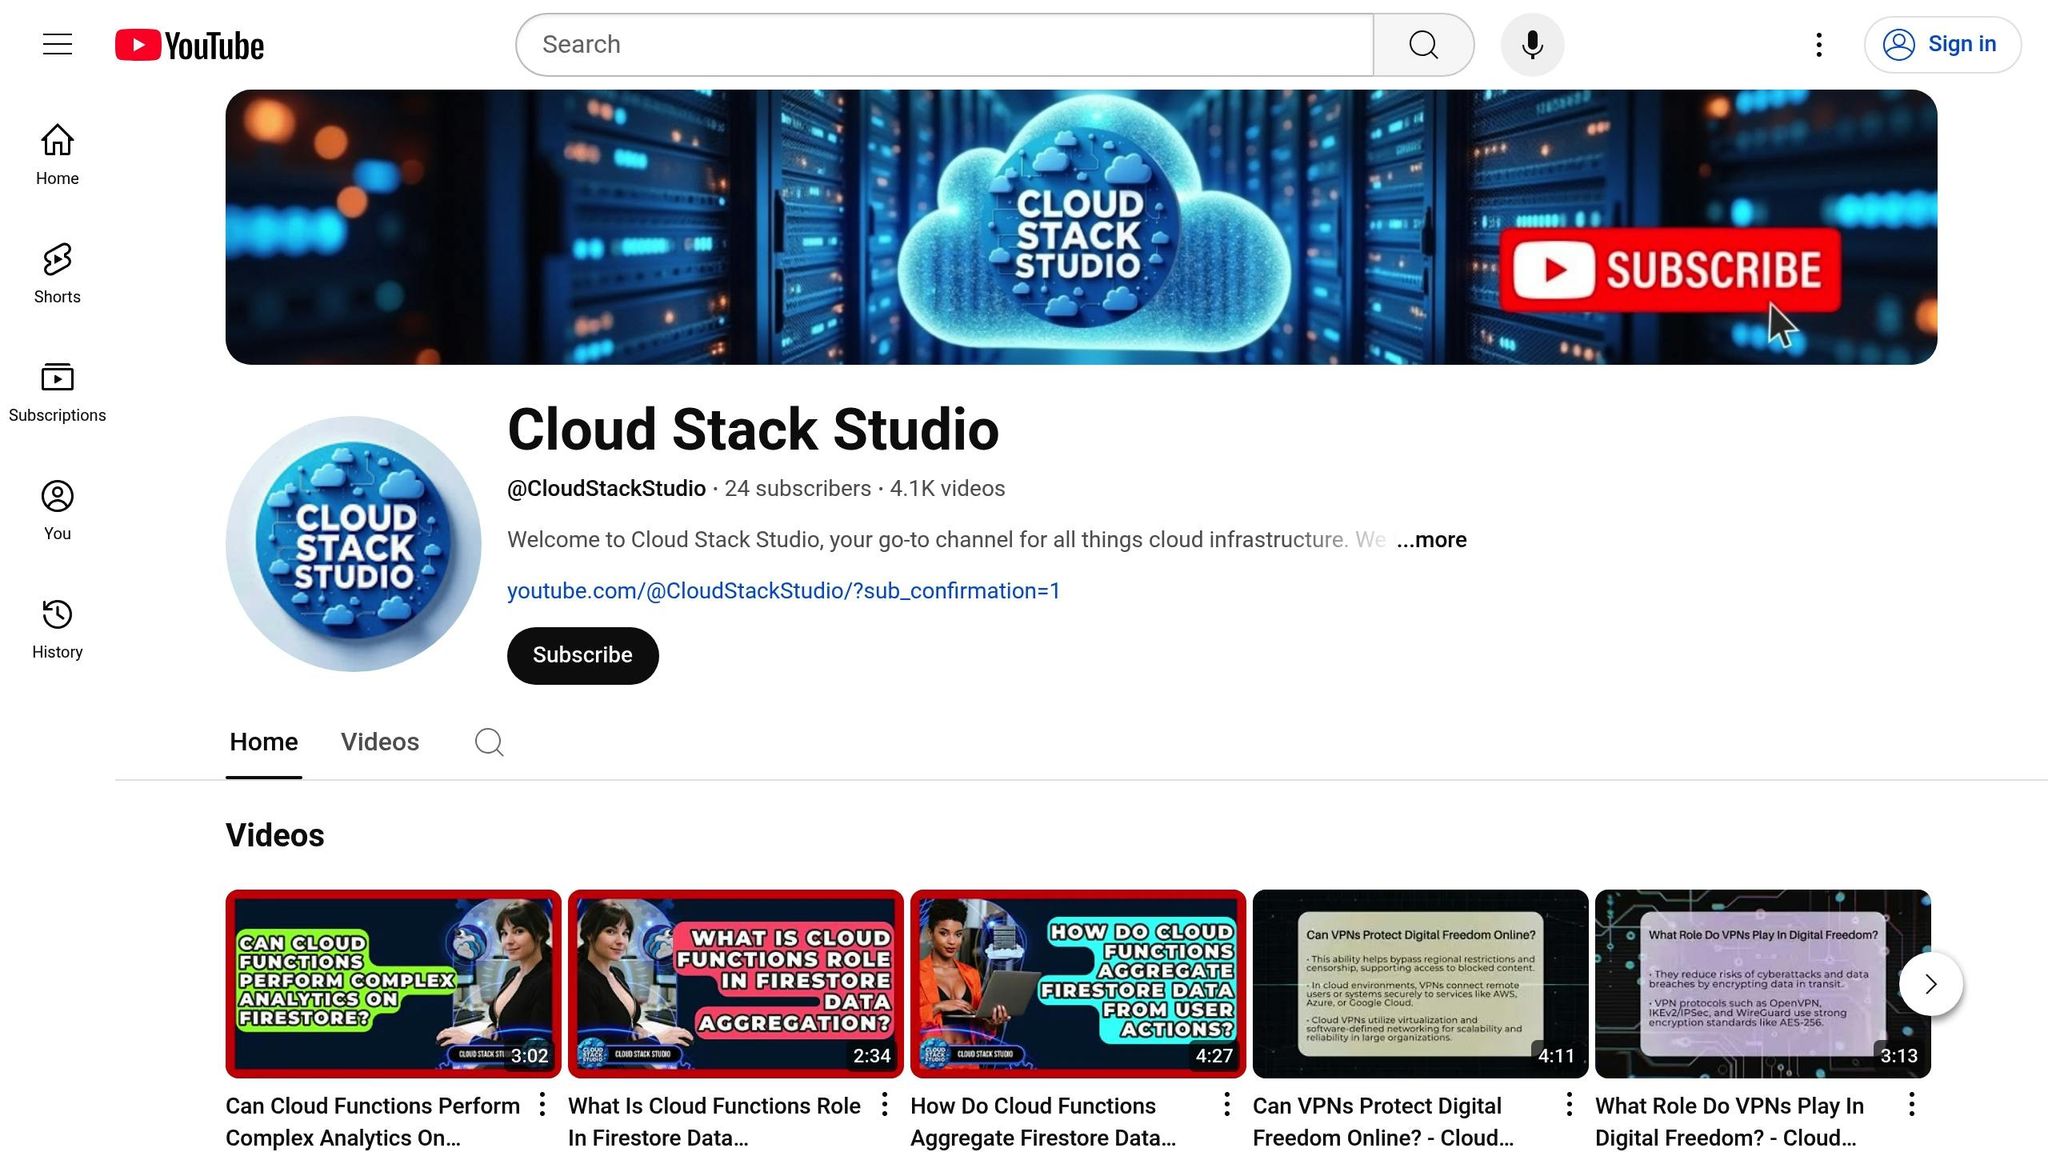2048x1152 pixels.
Task: Click the YouTube logo
Action: tap(189, 45)
